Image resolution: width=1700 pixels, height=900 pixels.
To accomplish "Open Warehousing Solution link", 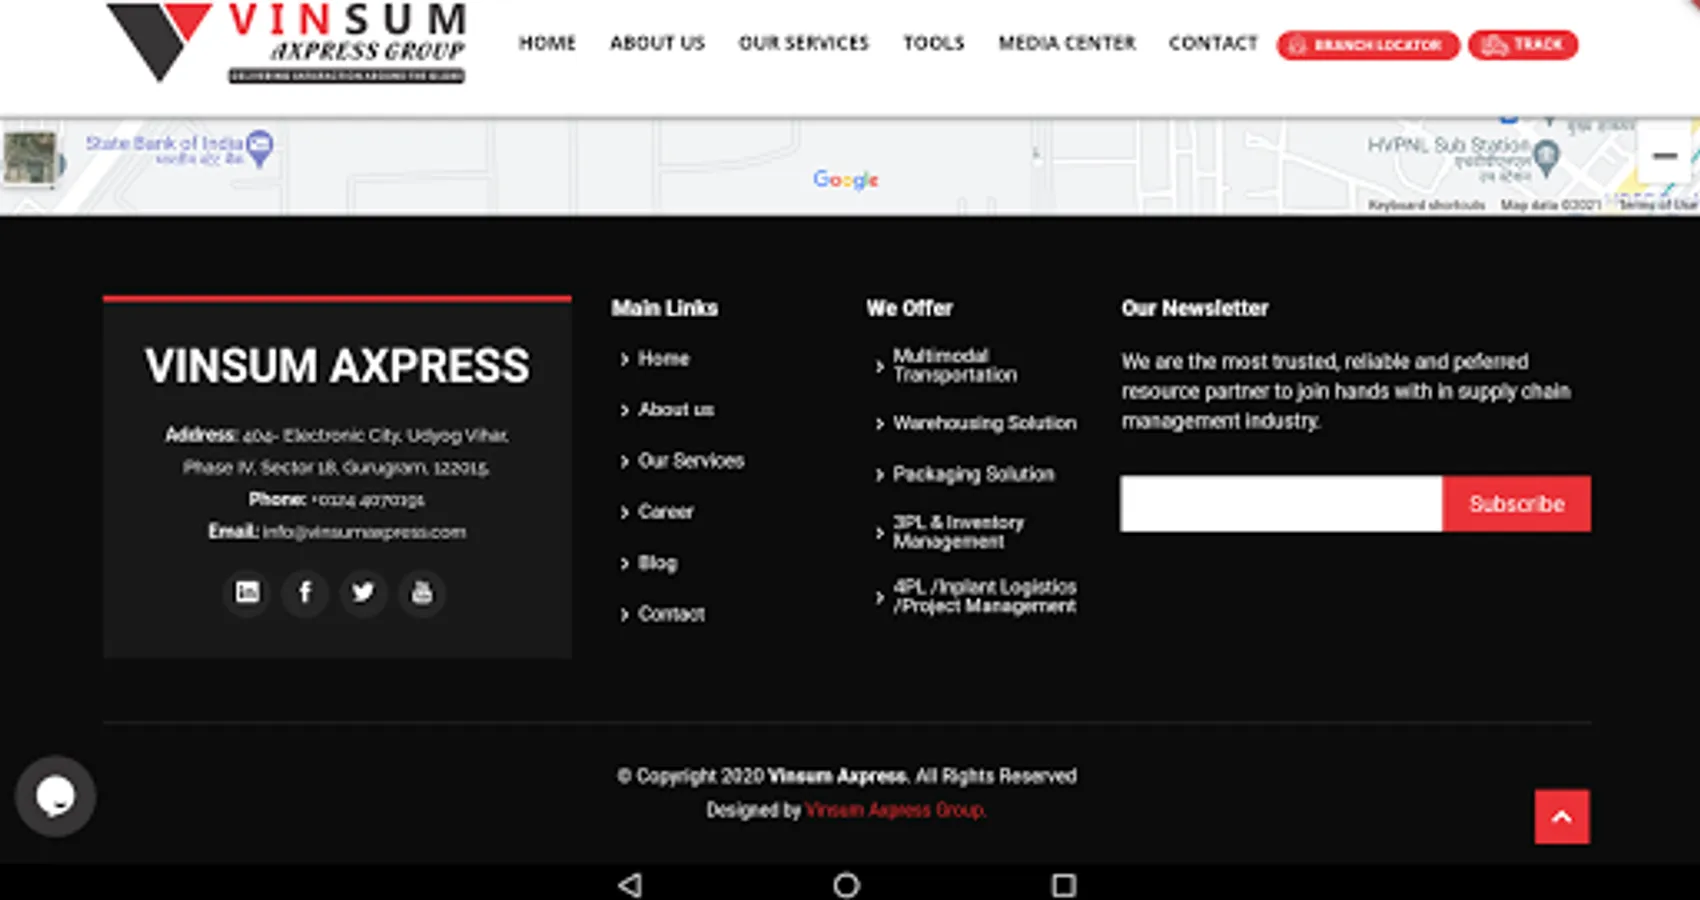I will click(x=985, y=423).
